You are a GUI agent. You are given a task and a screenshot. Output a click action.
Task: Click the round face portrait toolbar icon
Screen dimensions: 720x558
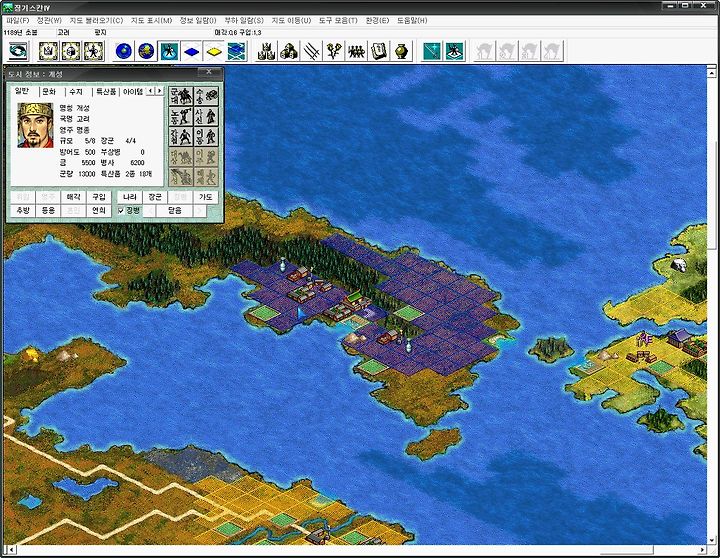click(x=71, y=51)
